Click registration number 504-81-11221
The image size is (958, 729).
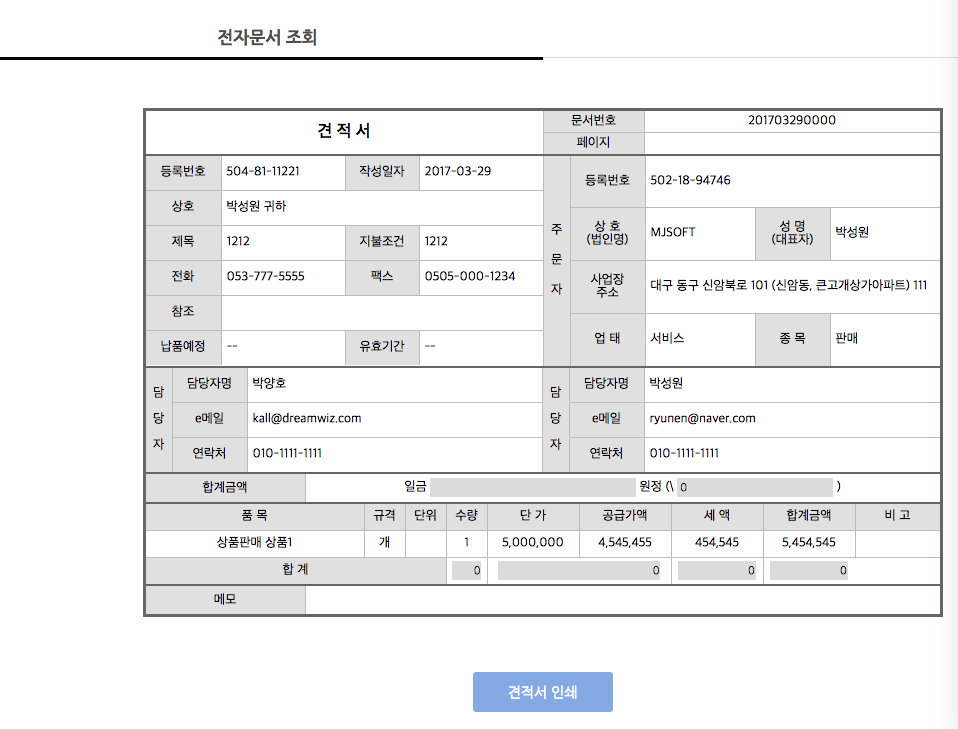(x=263, y=171)
